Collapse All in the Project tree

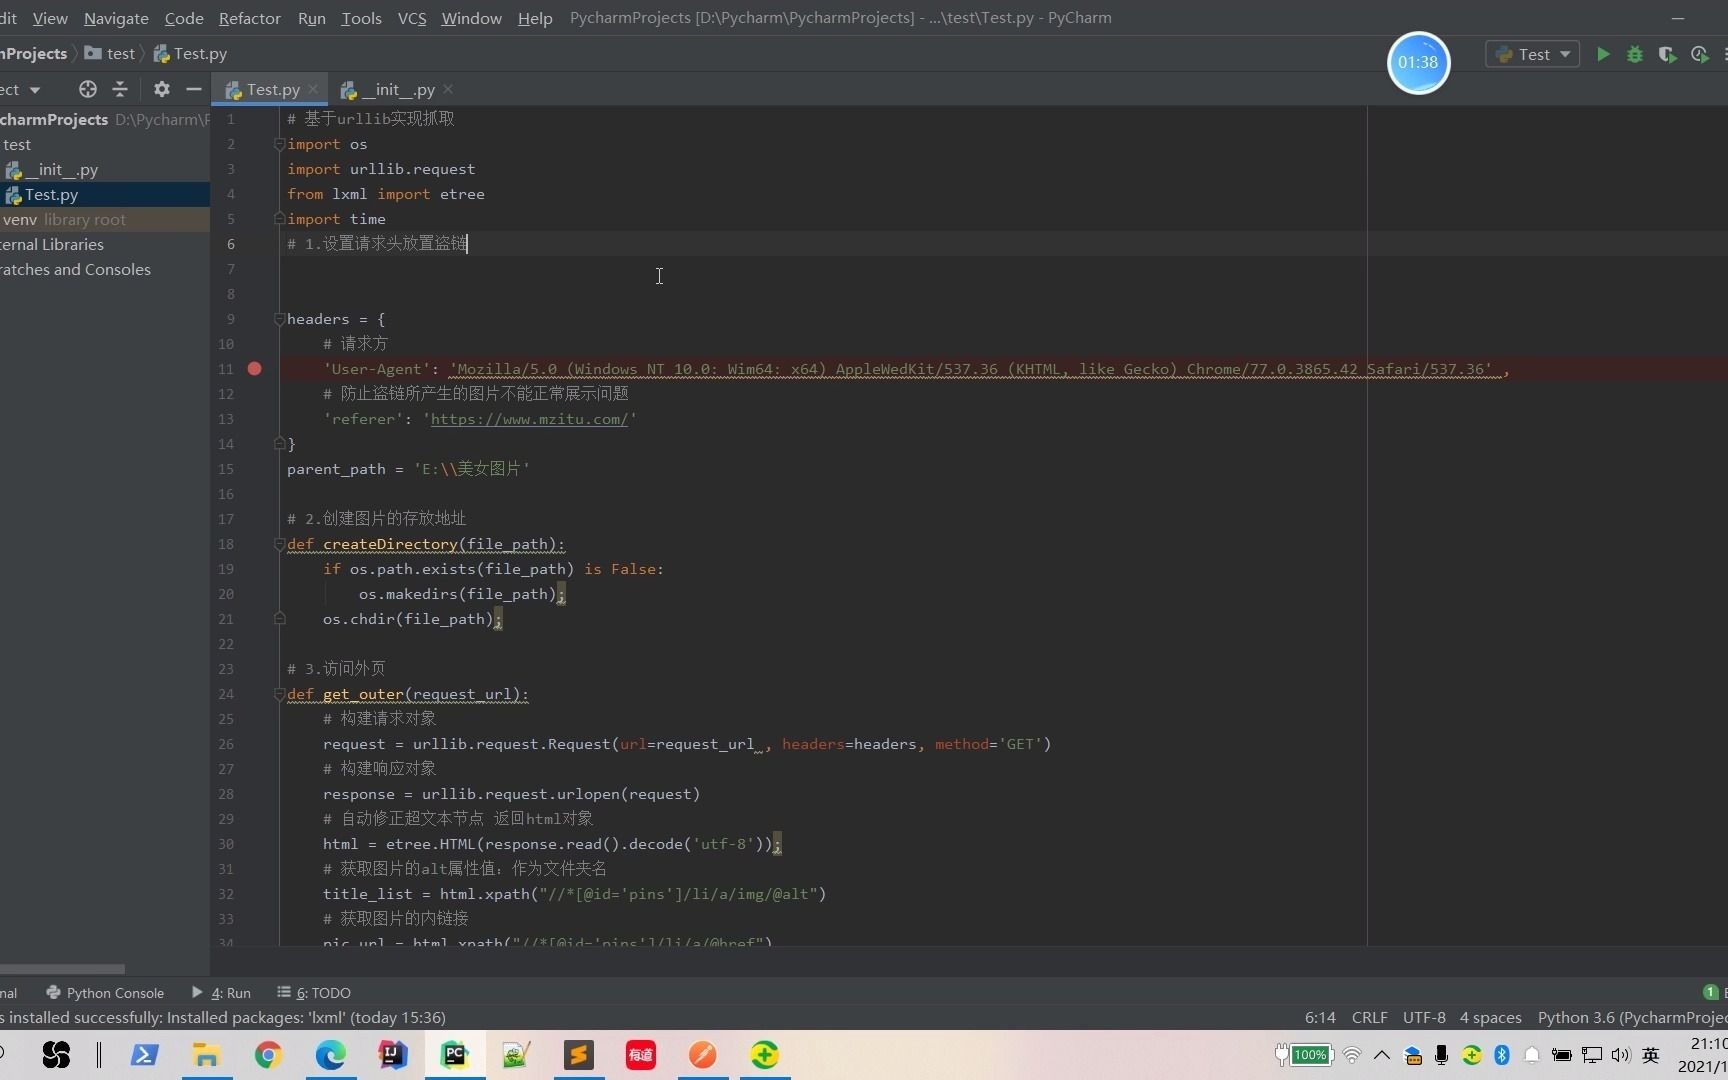(120, 89)
